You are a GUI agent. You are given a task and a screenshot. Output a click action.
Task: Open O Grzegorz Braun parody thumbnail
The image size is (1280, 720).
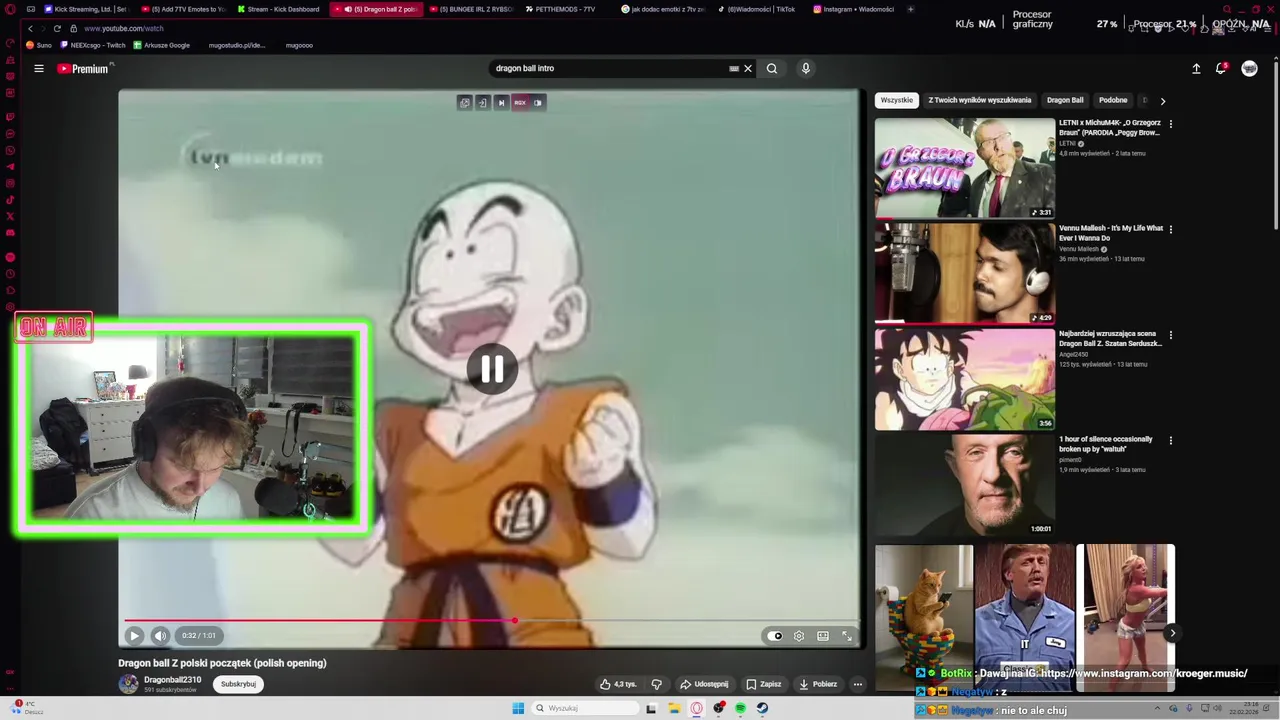pos(965,168)
